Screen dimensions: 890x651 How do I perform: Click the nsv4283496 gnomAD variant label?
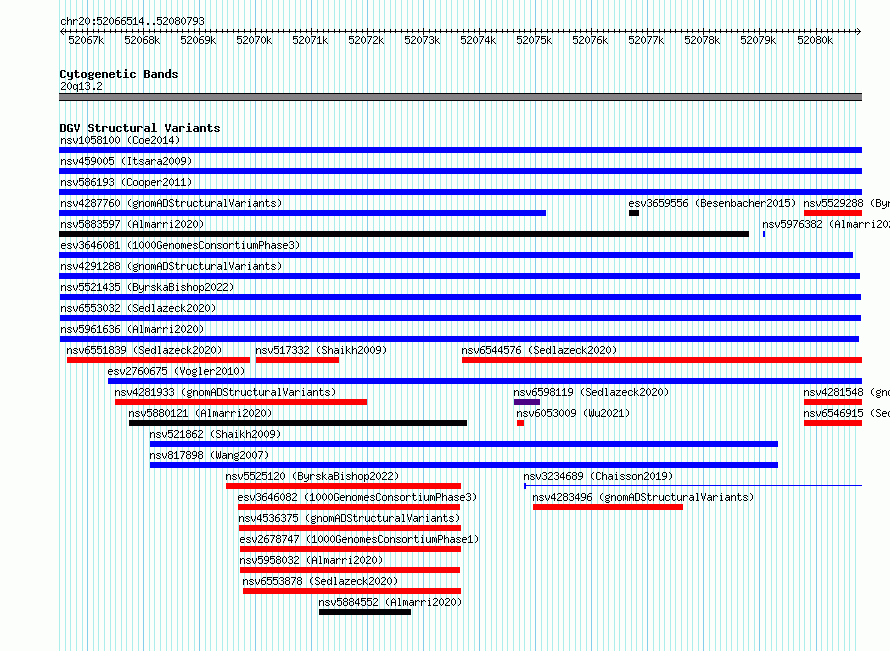click(643, 497)
